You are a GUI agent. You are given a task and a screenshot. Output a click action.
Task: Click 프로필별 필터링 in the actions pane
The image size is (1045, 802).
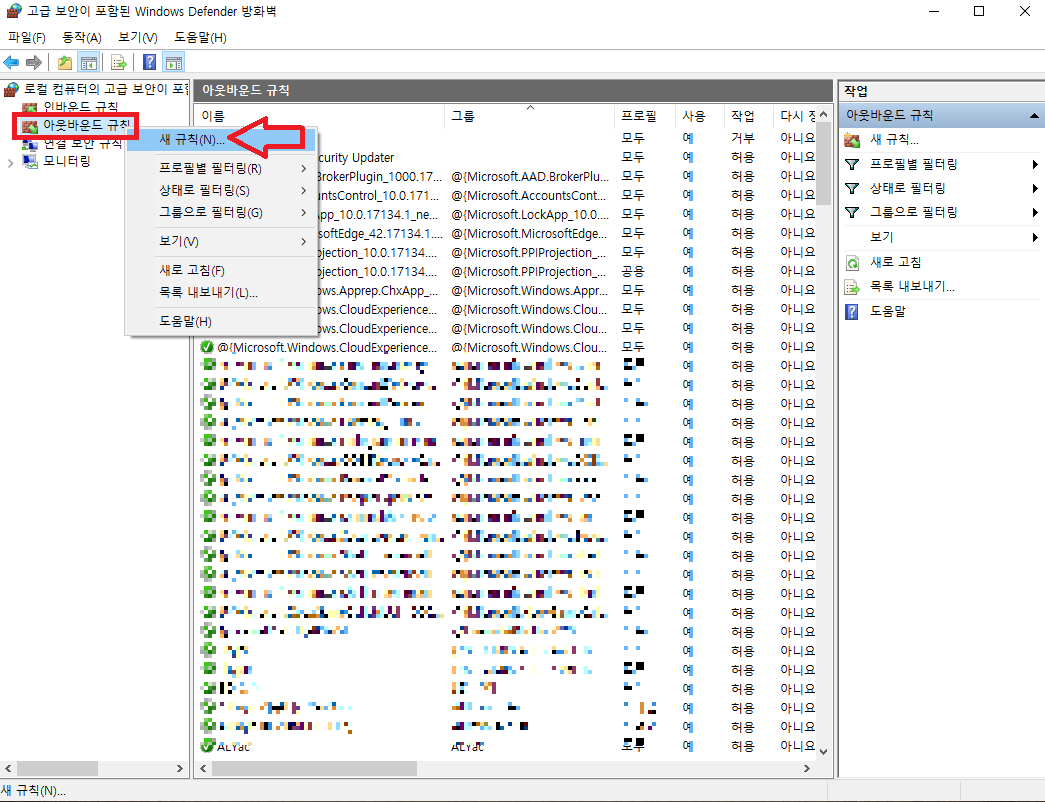tap(914, 164)
